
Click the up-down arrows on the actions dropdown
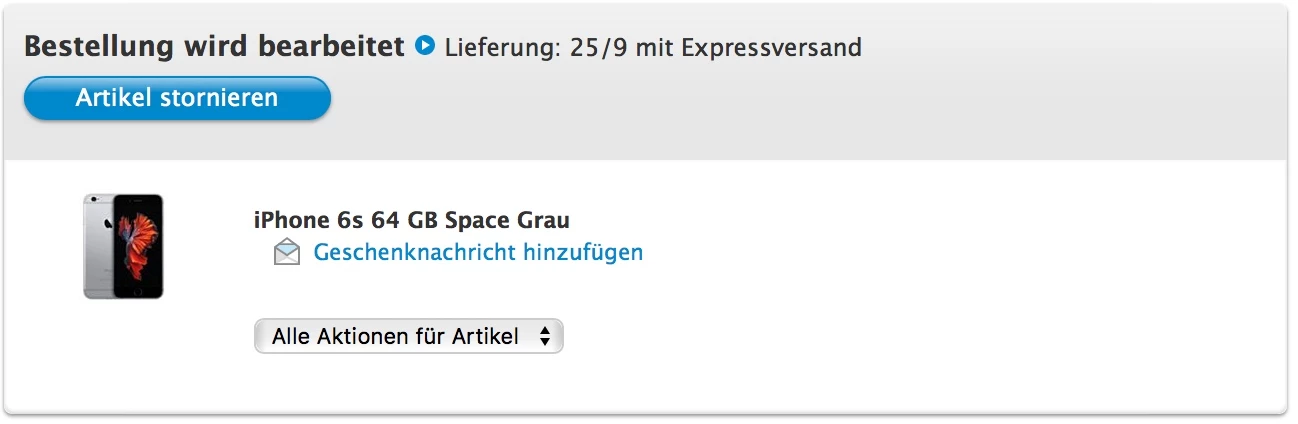(545, 337)
